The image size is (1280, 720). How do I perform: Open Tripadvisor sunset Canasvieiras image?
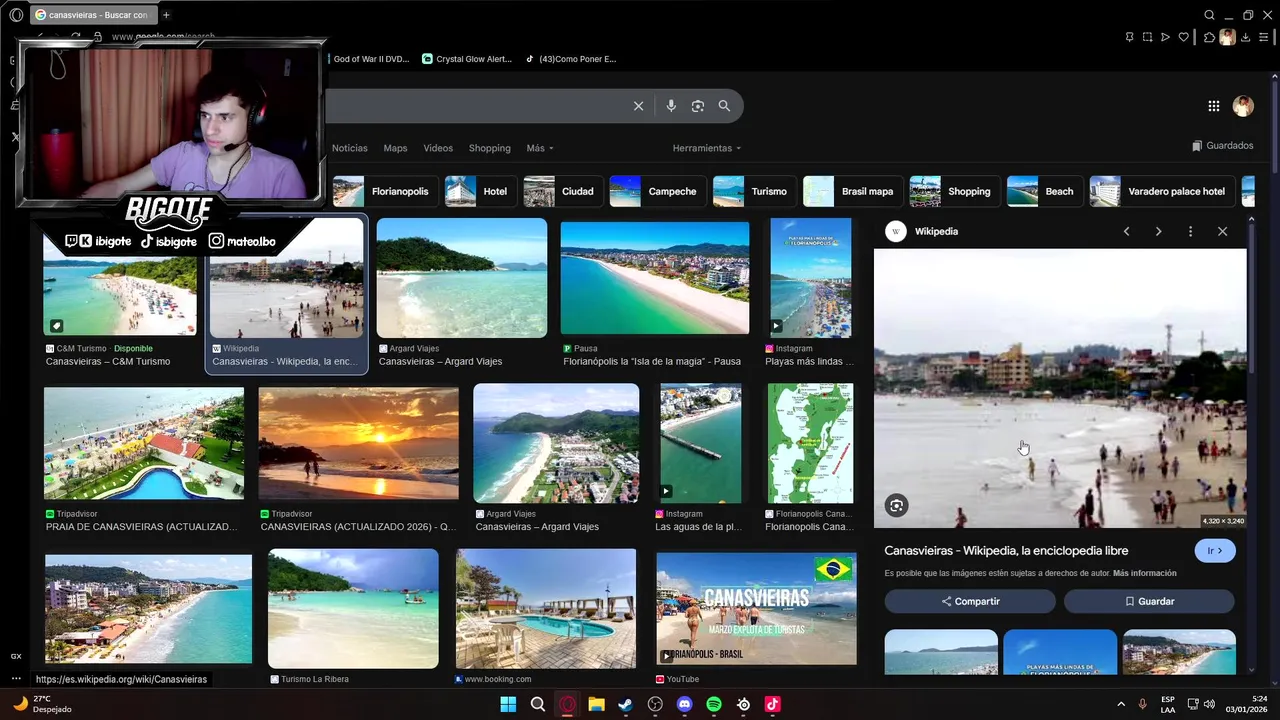click(x=358, y=444)
